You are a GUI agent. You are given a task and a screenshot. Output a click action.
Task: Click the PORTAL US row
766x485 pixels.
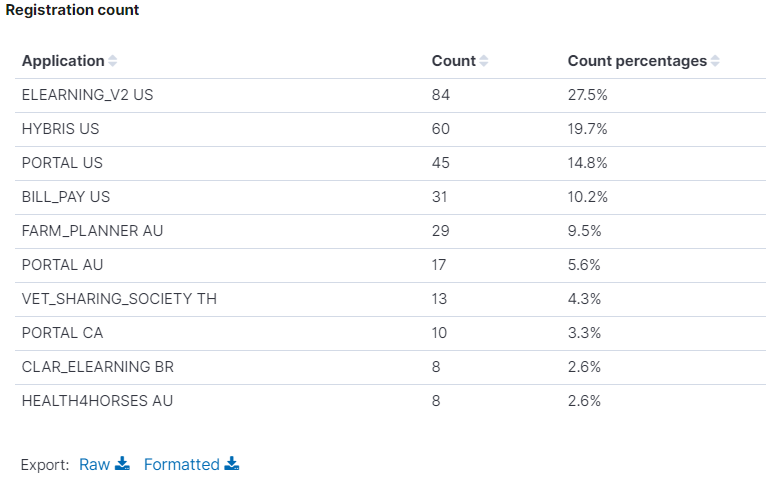coord(62,163)
